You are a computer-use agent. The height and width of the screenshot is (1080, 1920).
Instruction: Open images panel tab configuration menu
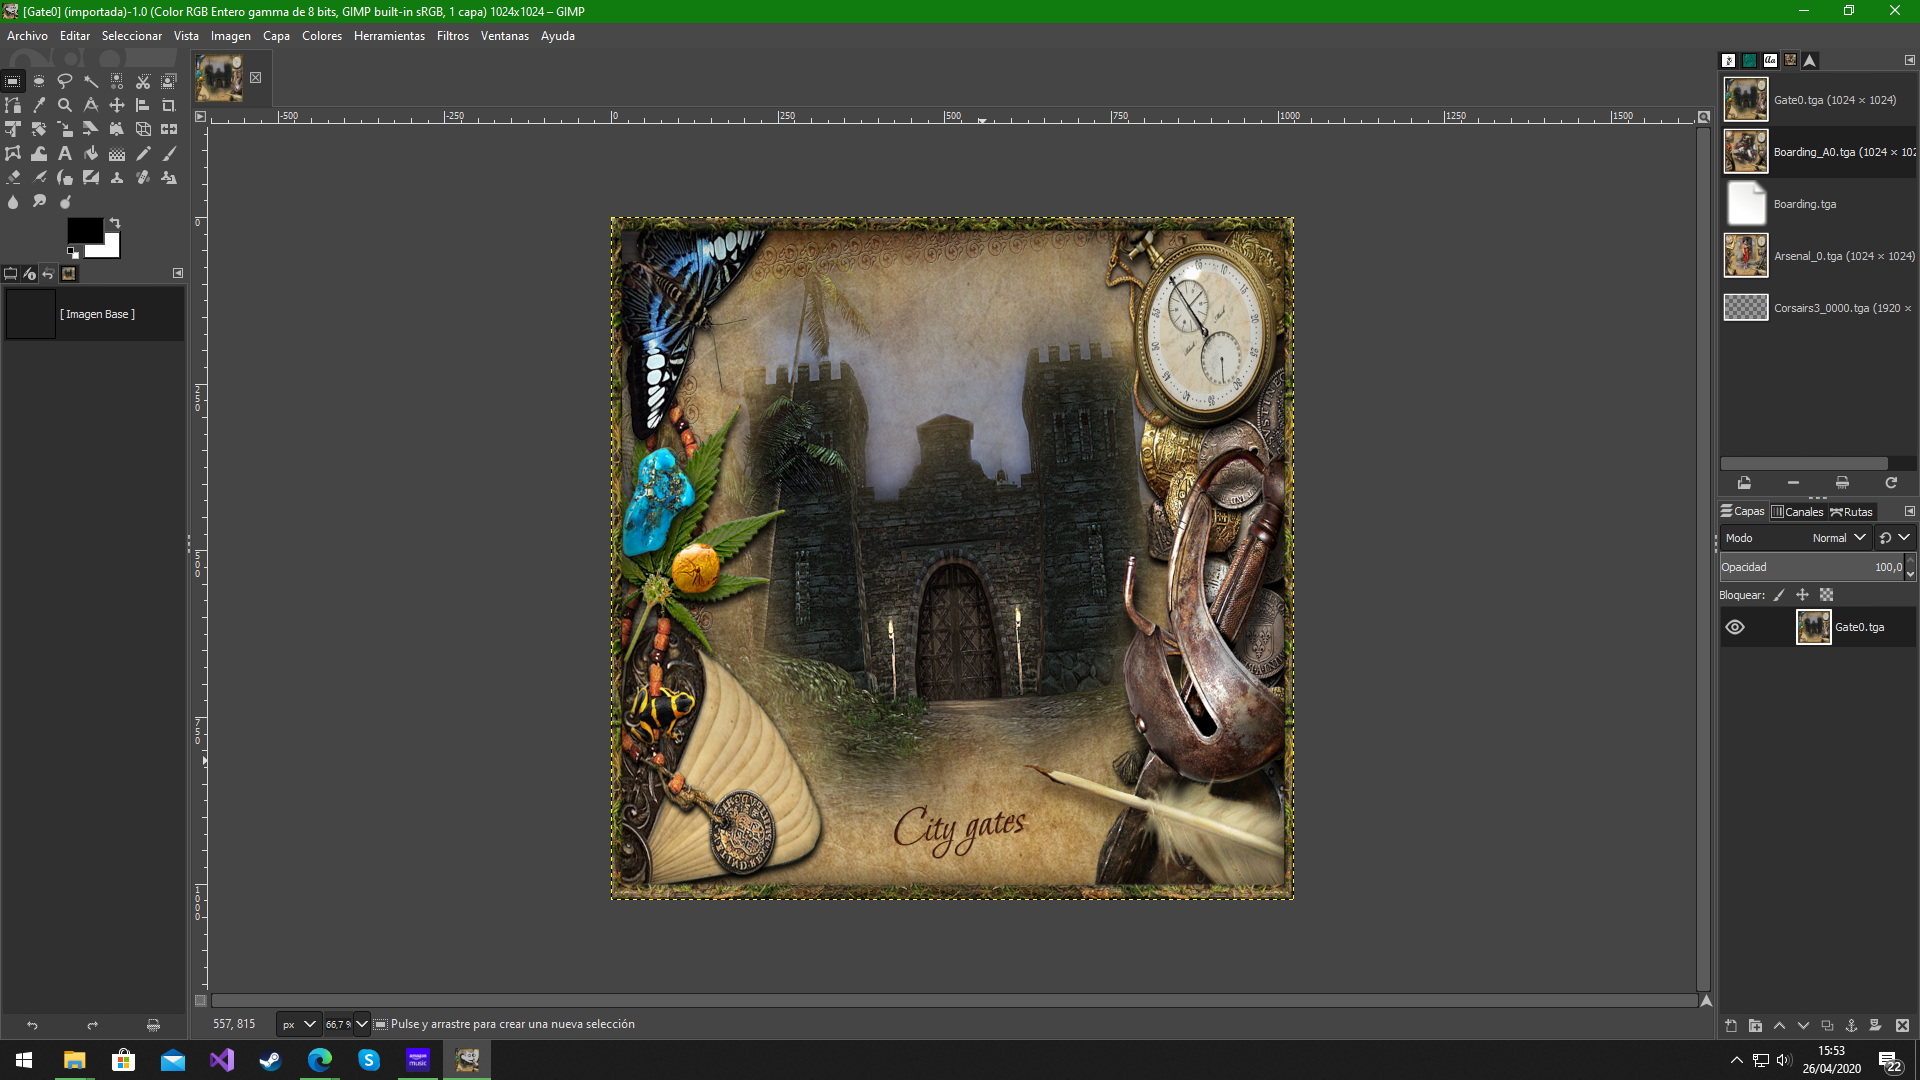click(x=1909, y=60)
